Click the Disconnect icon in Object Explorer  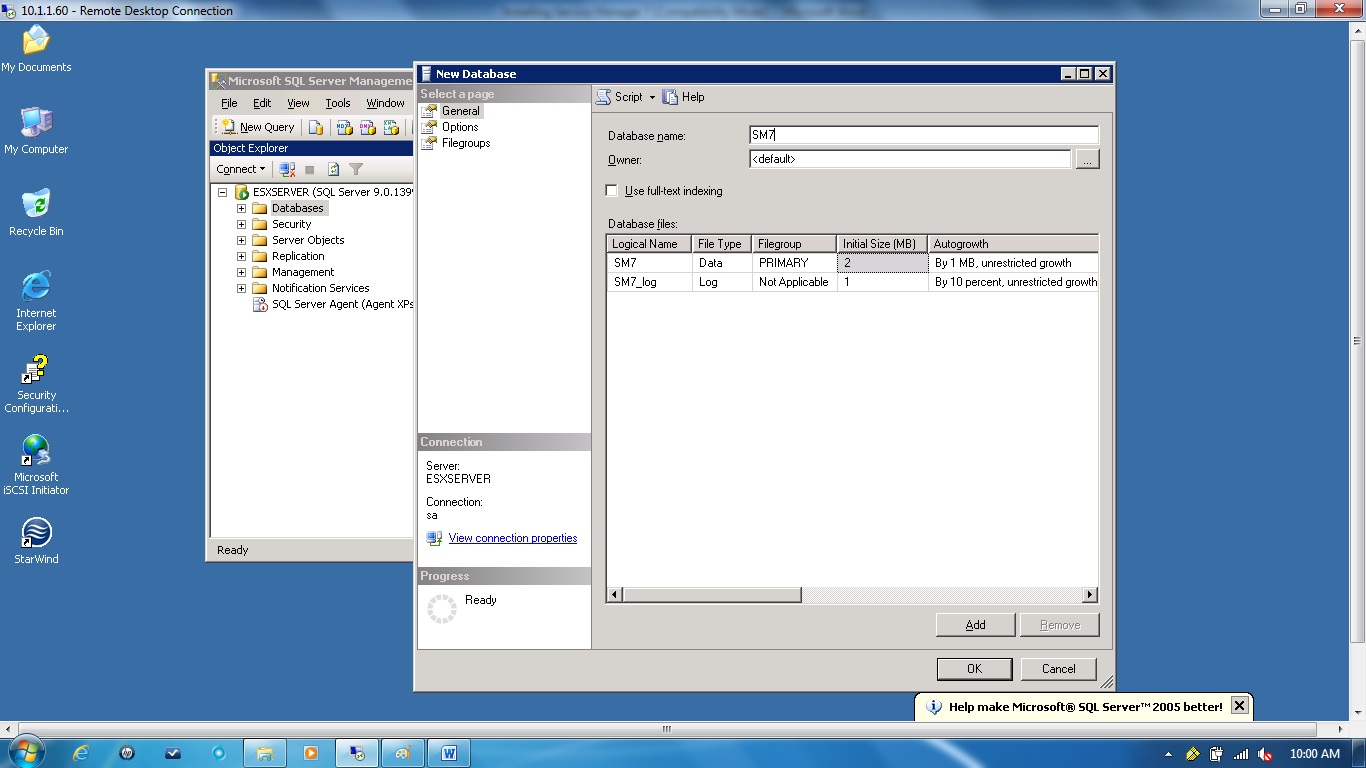(x=287, y=169)
